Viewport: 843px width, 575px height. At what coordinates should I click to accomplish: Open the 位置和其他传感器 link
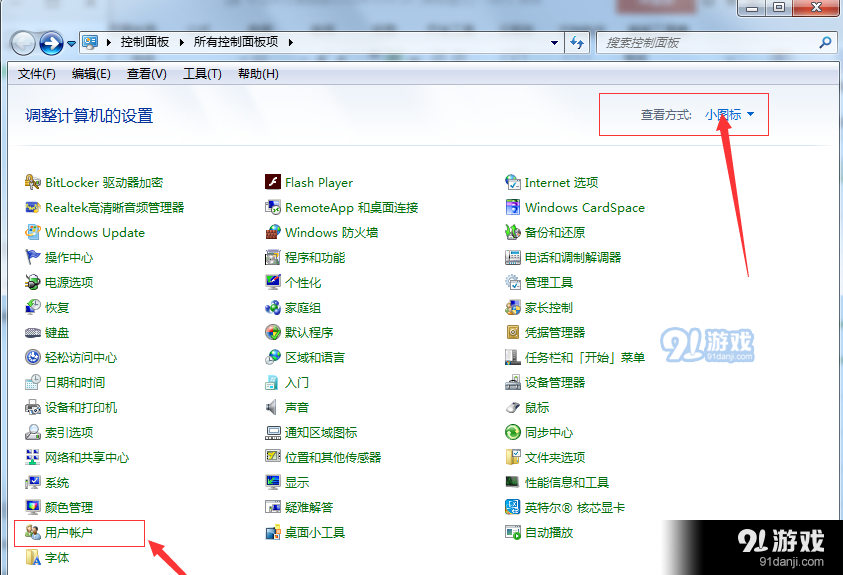pyautogui.click(x=333, y=457)
